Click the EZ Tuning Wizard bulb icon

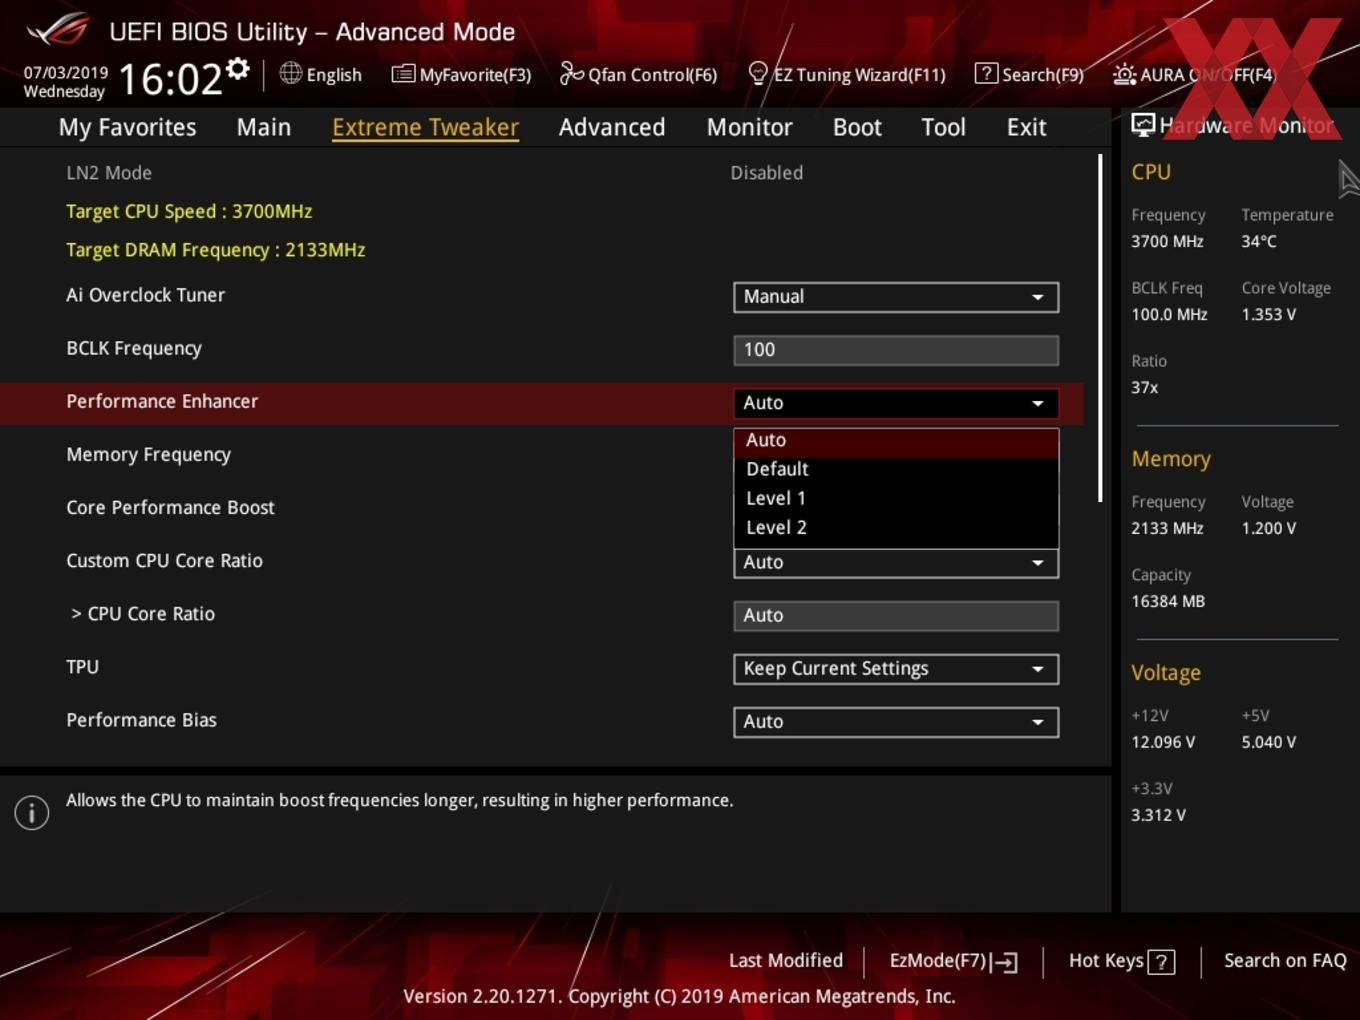(758, 73)
